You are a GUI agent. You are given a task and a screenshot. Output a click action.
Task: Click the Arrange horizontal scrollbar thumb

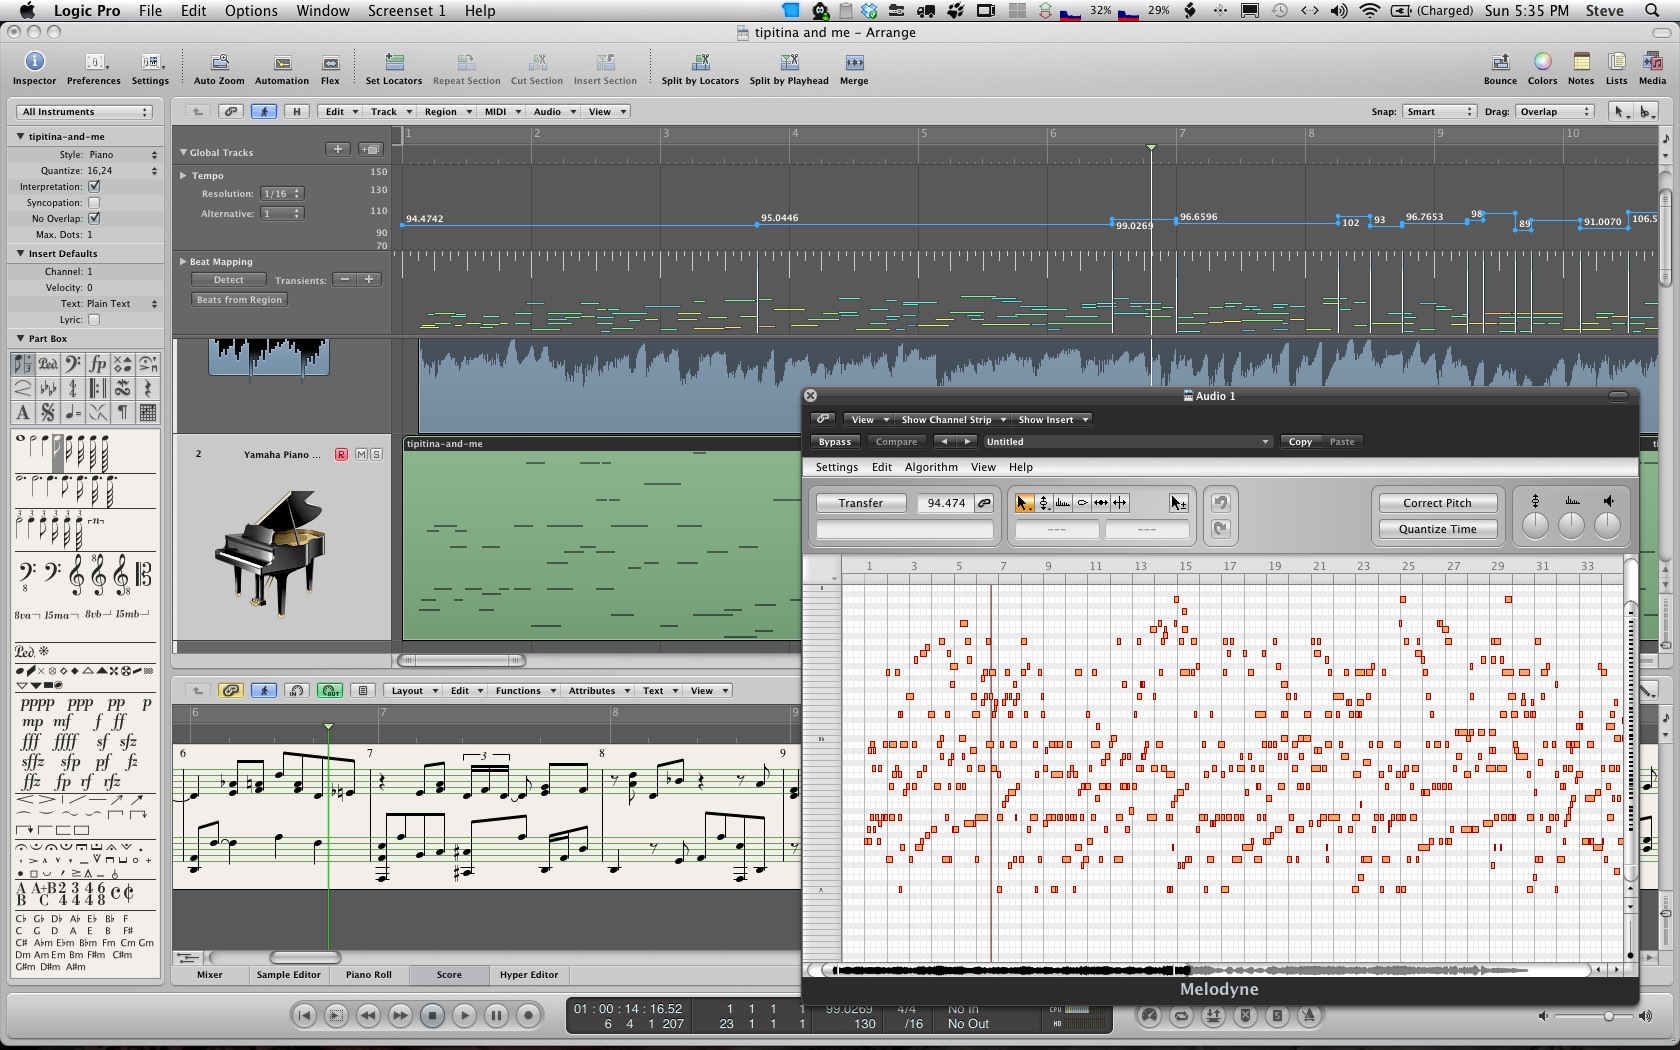pyautogui.click(x=461, y=660)
